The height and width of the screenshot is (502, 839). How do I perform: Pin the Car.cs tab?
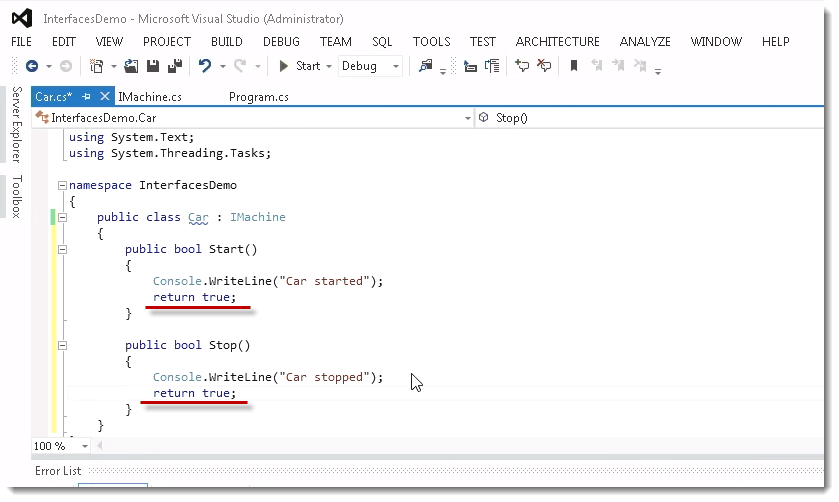point(86,97)
